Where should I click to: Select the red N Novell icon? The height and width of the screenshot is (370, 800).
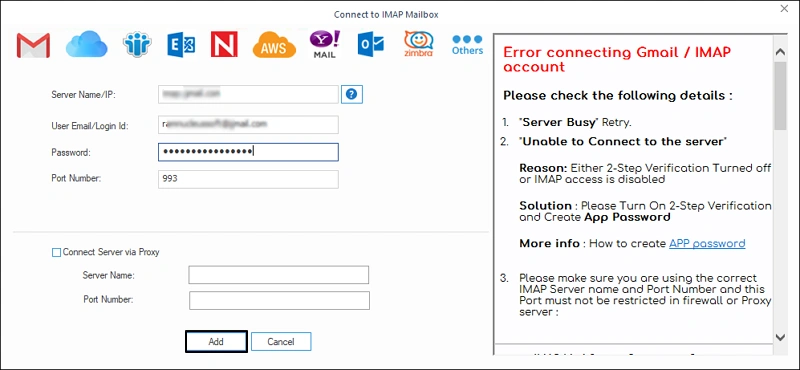[x=224, y=44]
